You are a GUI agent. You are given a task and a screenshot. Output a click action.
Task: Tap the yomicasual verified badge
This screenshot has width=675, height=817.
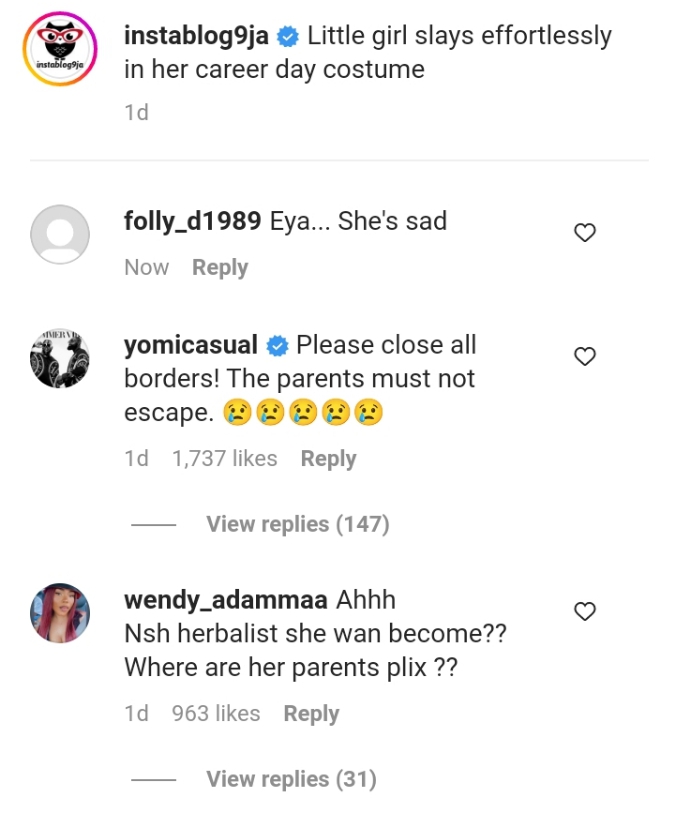278,346
